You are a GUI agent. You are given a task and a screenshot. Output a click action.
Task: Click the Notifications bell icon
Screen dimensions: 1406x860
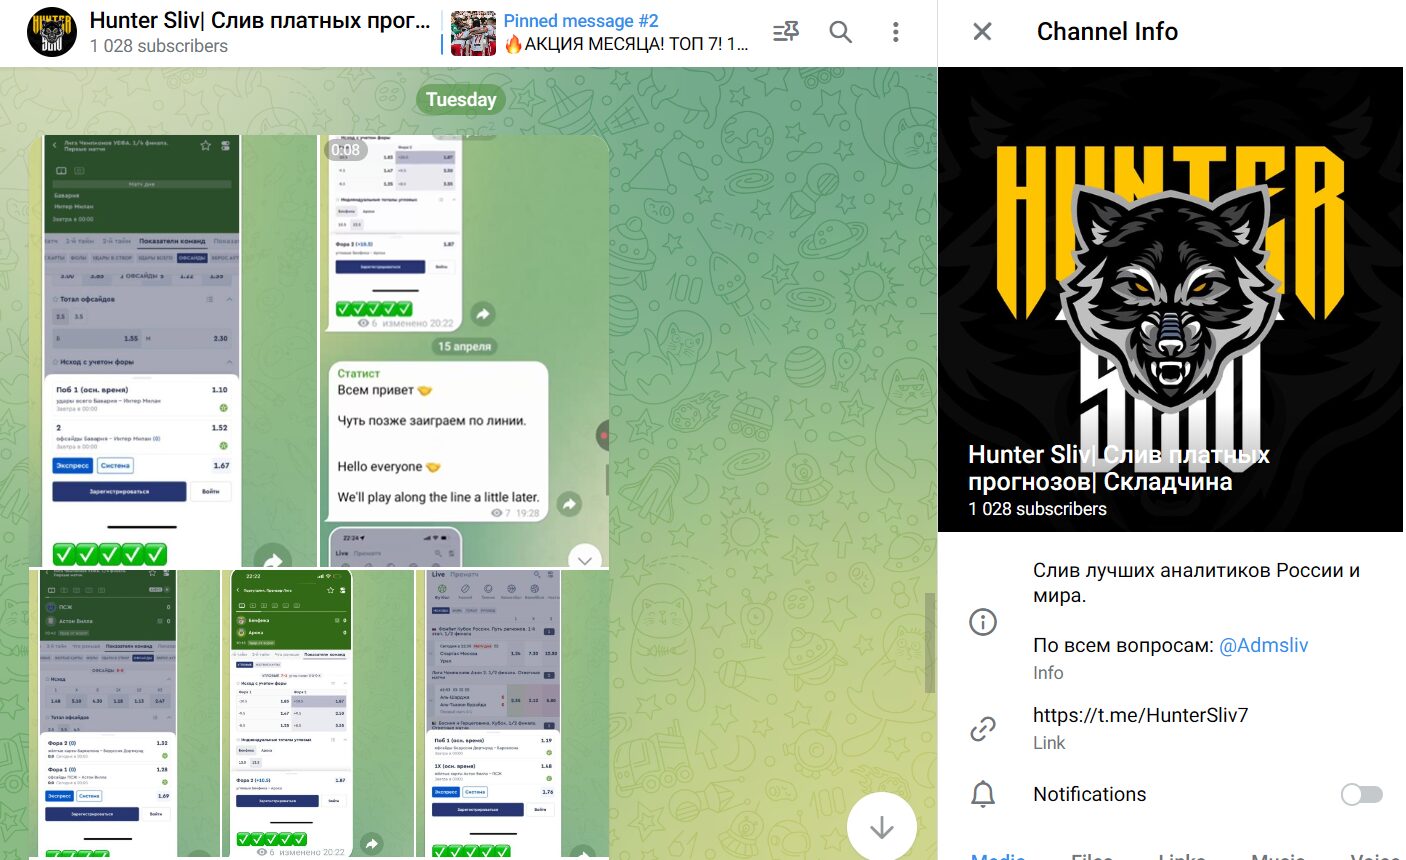pyautogui.click(x=983, y=794)
